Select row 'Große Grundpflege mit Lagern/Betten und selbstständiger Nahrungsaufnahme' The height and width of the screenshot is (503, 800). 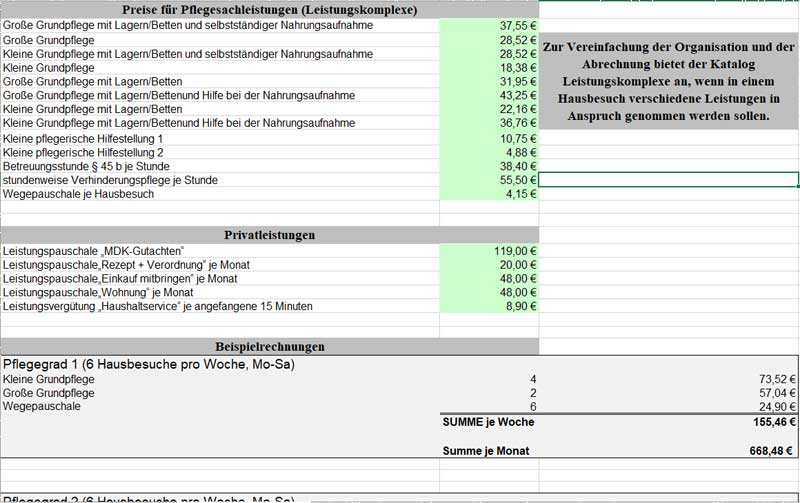(x=188, y=26)
